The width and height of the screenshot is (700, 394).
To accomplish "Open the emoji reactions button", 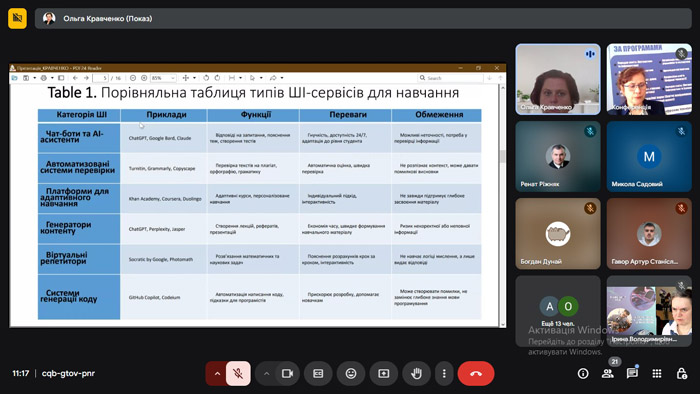I will (x=351, y=373).
